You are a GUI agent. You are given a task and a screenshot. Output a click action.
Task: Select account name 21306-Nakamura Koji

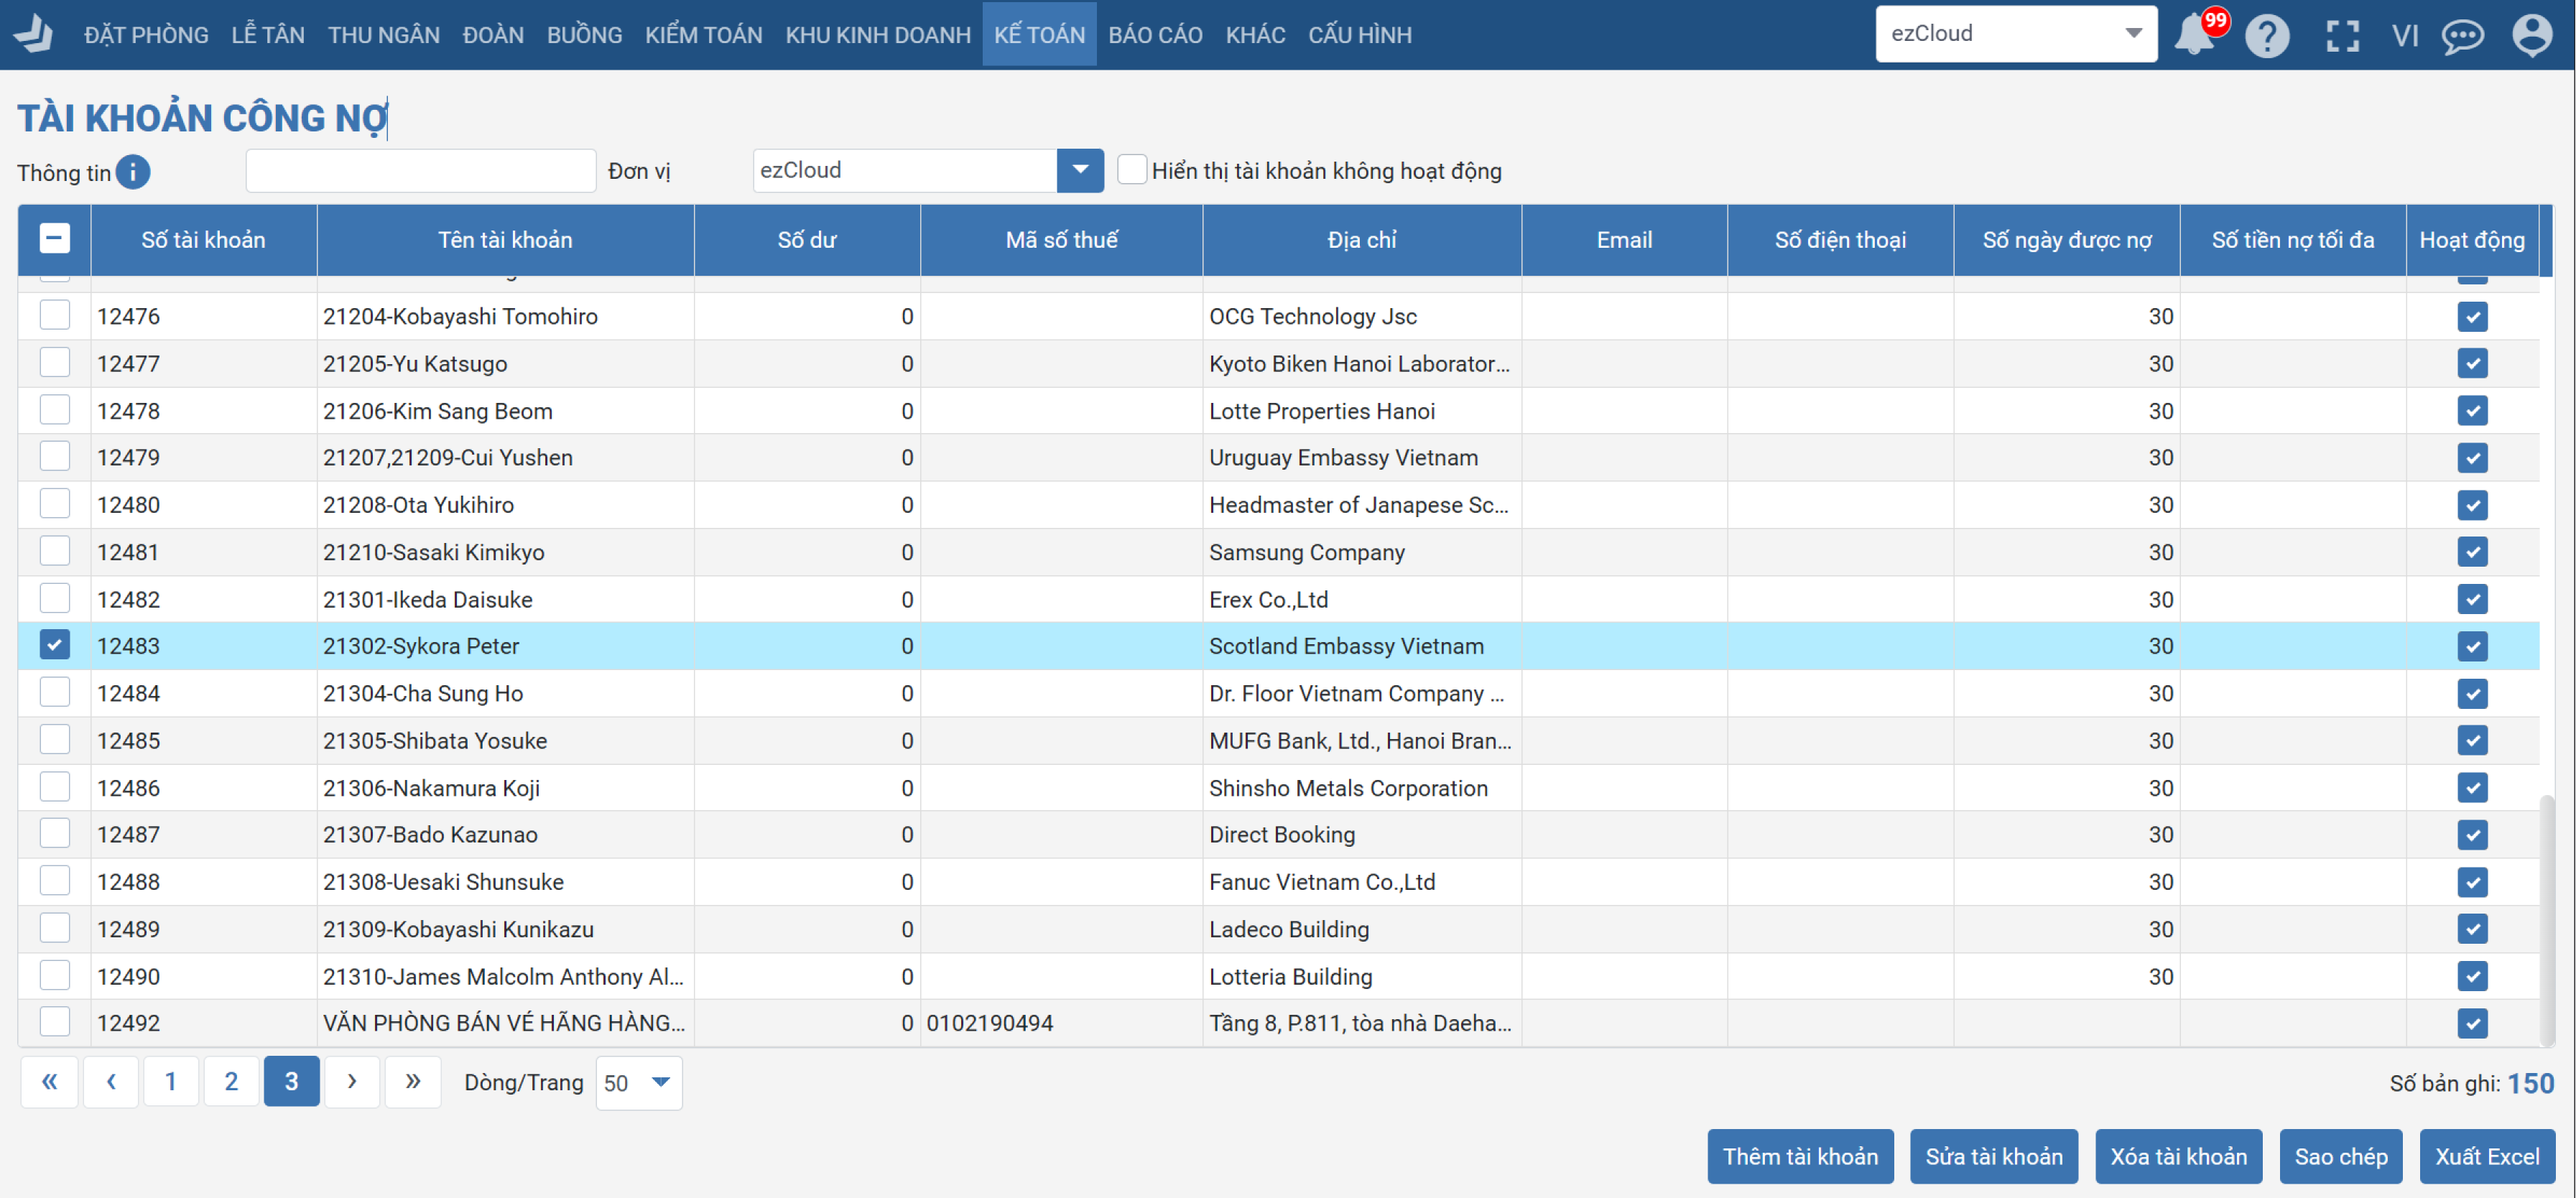[431, 788]
